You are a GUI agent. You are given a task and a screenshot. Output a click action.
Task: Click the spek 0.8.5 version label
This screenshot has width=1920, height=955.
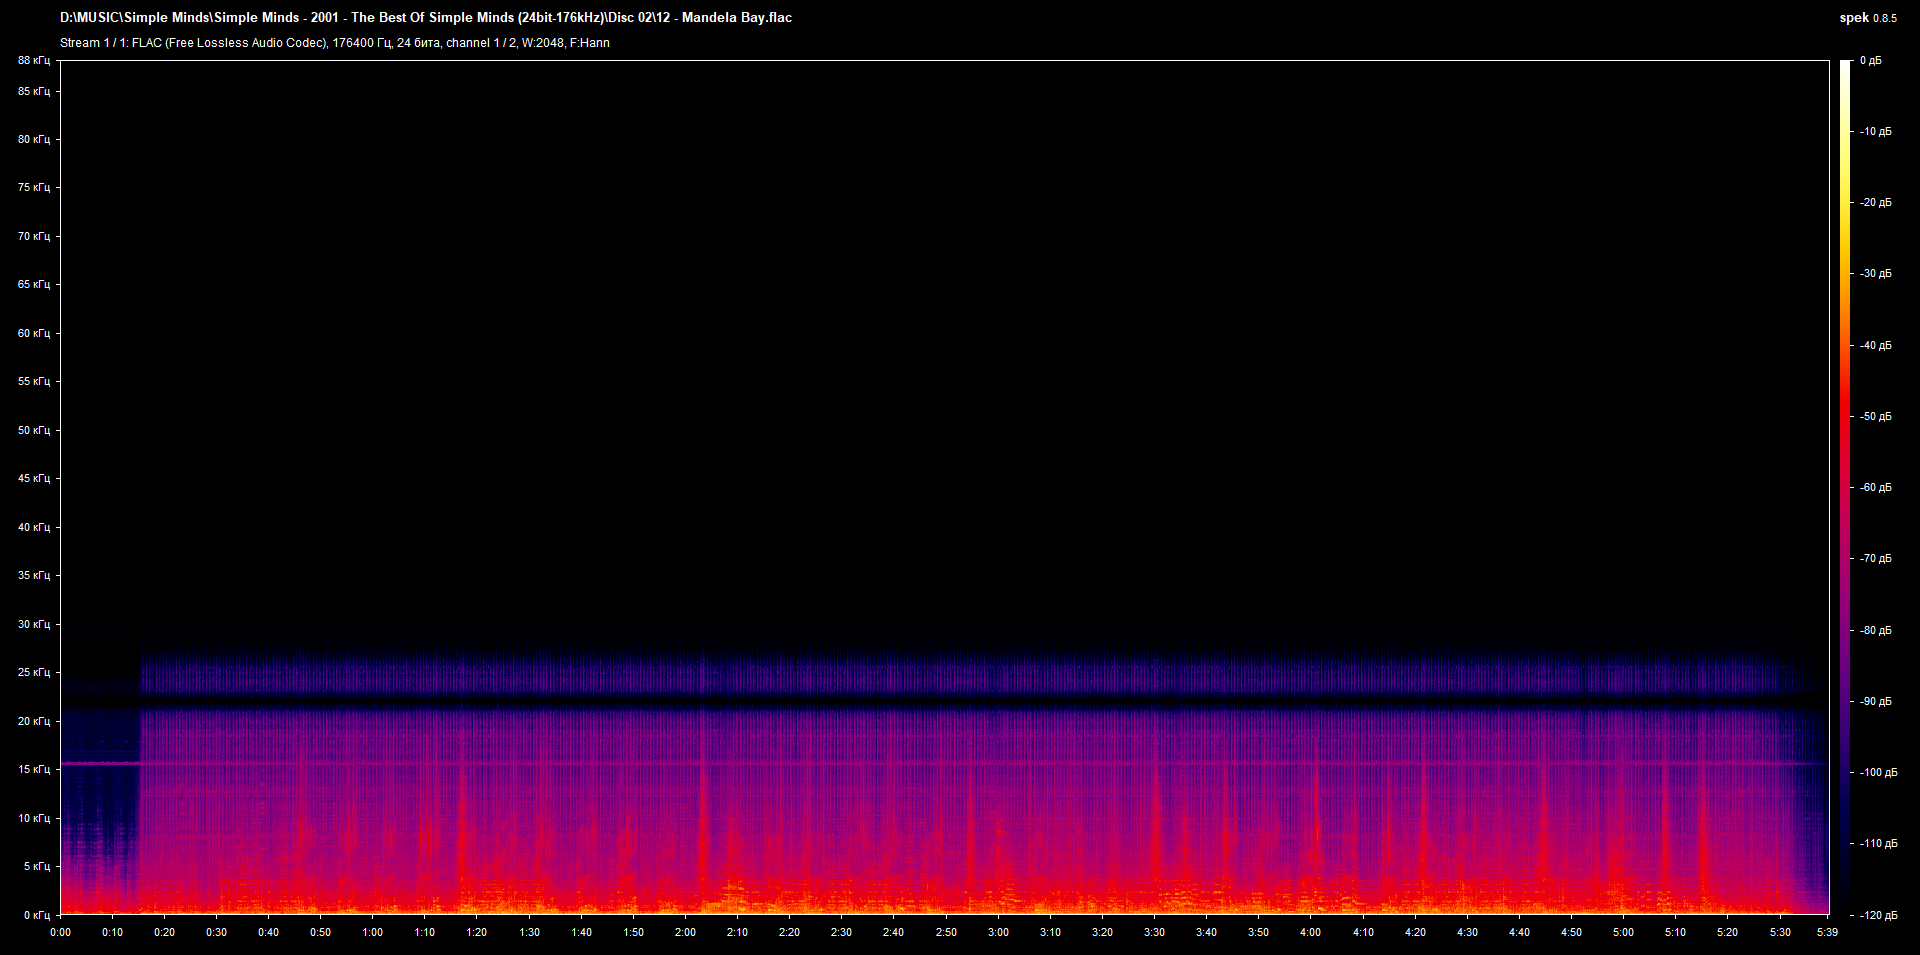click(1868, 18)
